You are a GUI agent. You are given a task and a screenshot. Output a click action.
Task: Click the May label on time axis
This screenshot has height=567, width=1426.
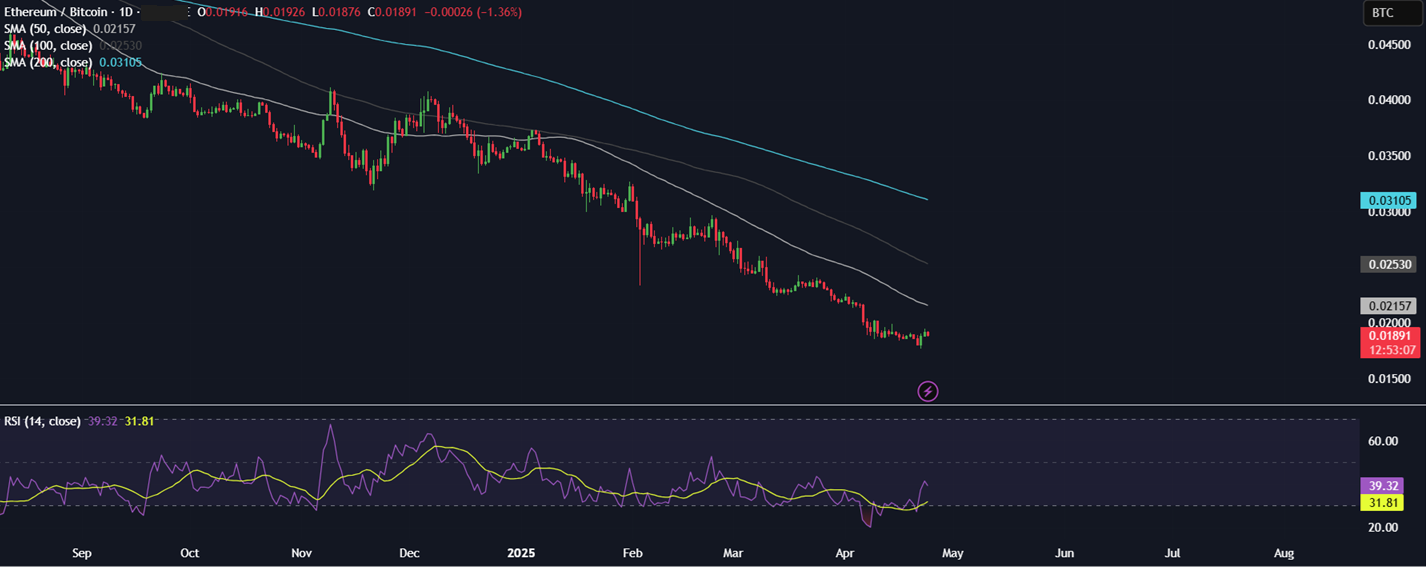coord(953,553)
